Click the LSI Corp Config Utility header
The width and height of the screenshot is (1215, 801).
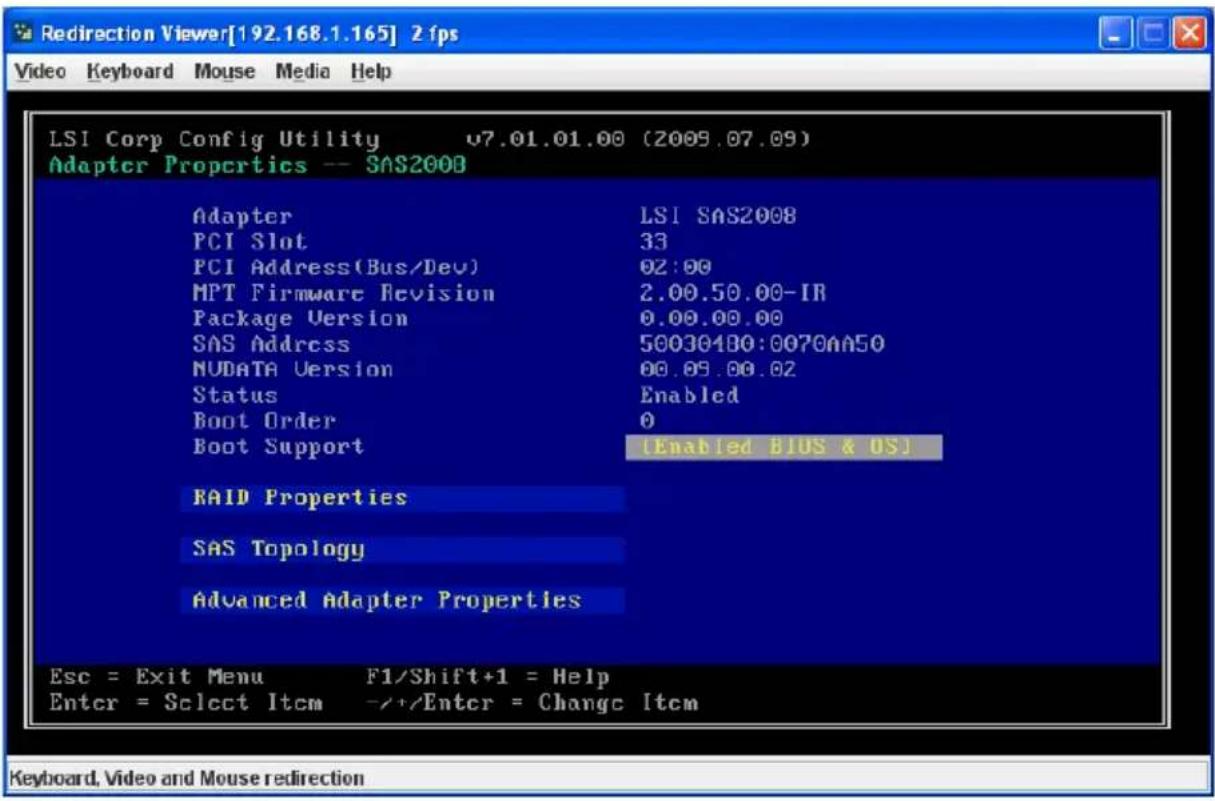[214, 139]
